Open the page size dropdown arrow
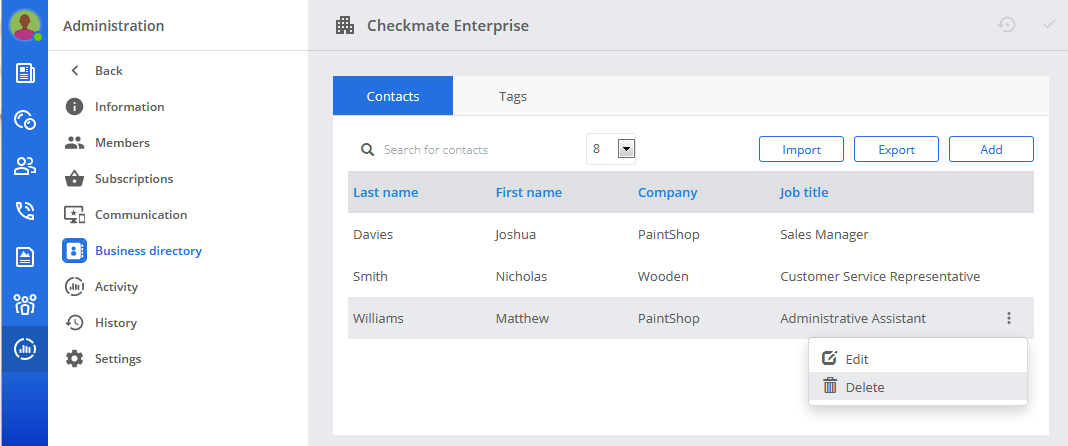 pyautogui.click(x=626, y=149)
